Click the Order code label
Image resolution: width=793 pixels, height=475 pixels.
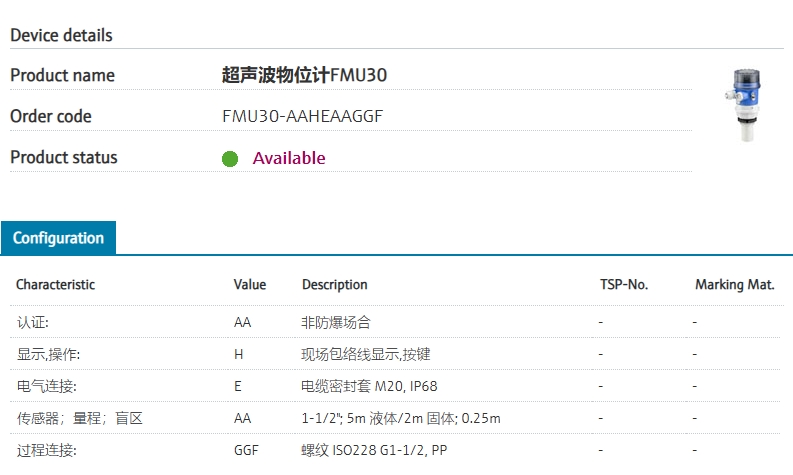pos(51,116)
